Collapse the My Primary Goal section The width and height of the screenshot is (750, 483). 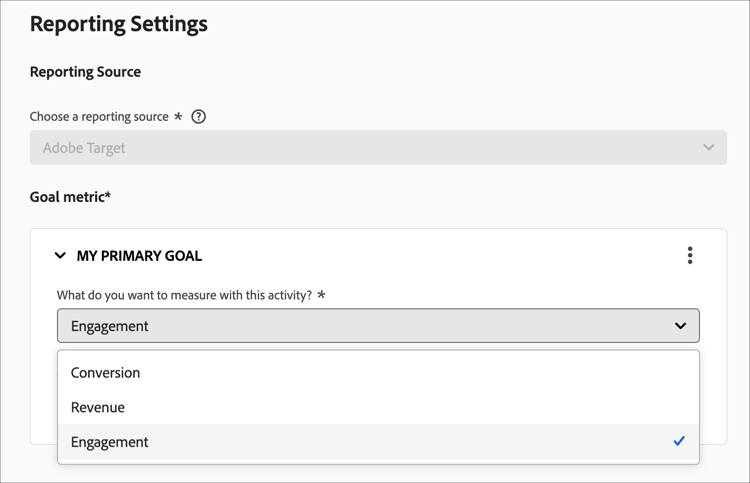click(x=61, y=256)
